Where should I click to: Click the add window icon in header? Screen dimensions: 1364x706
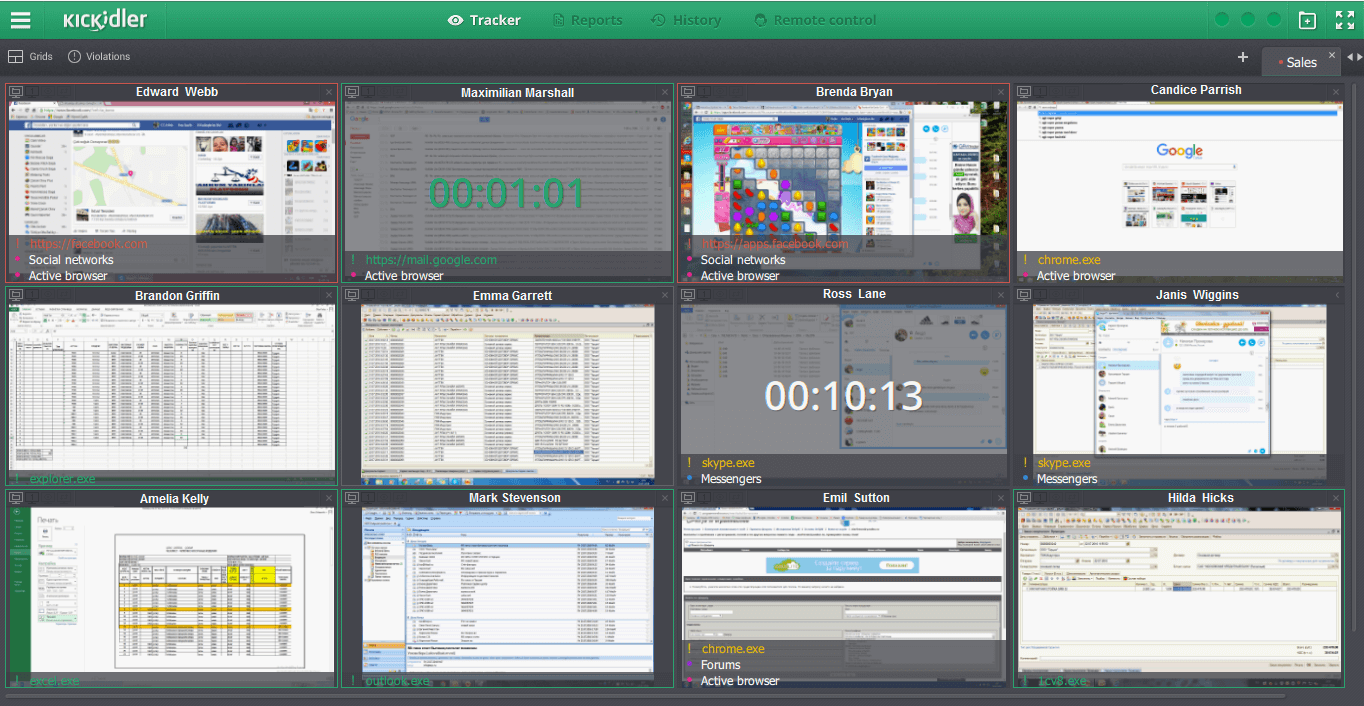click(x=1307, y=20)
